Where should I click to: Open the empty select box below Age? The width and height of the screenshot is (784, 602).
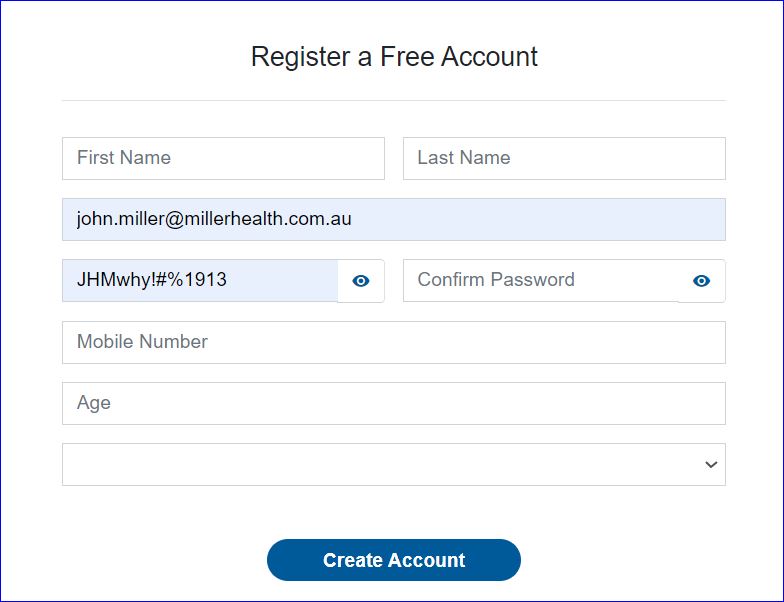[380, 465]
